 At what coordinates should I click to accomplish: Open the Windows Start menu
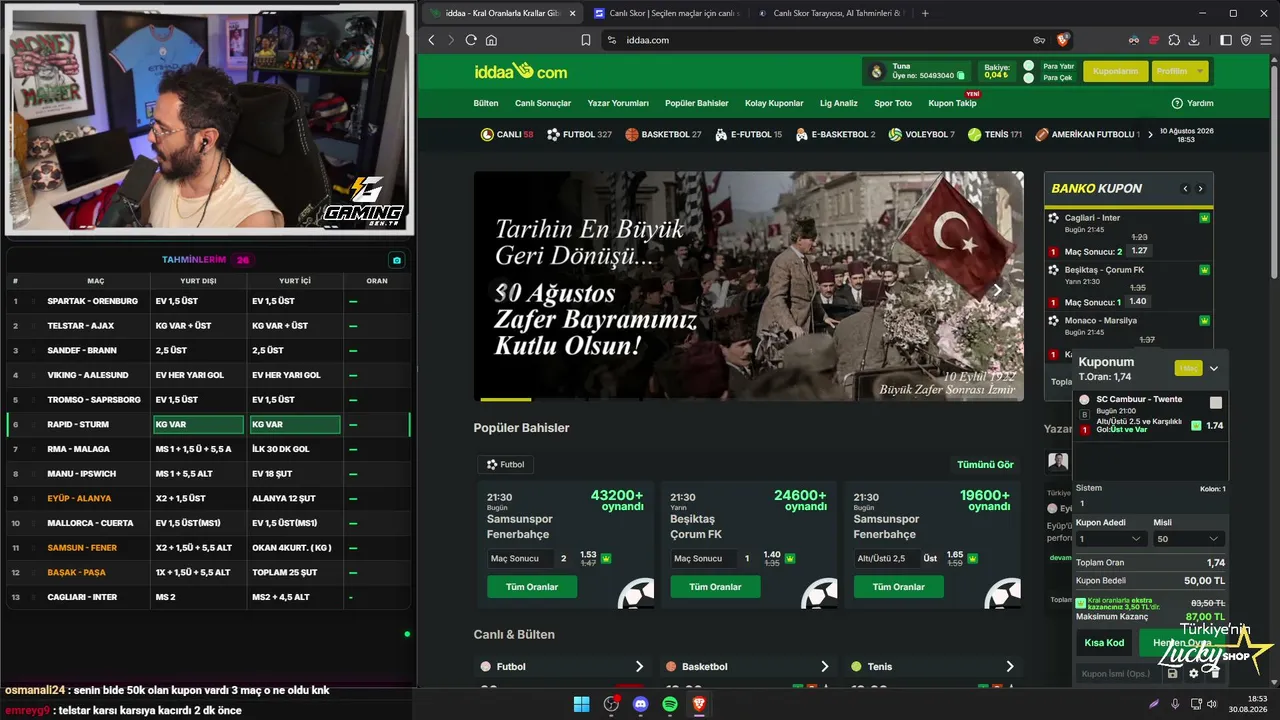(x=581, y=704)
